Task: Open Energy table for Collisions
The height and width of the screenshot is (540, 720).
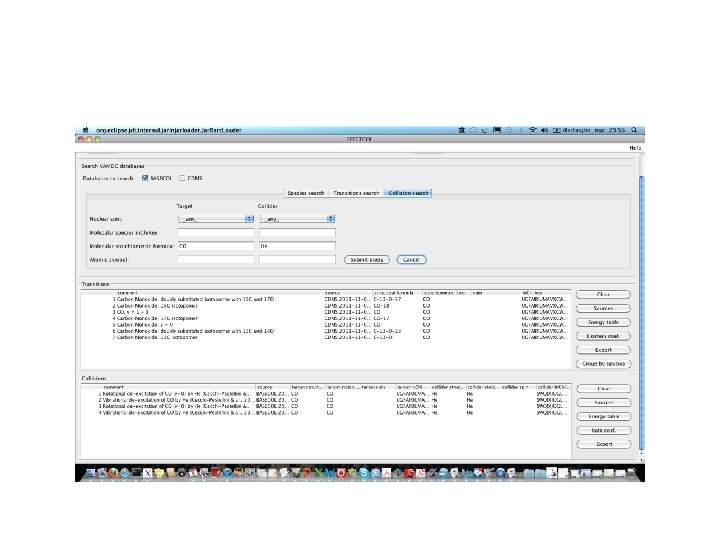Action: (604, 416)
